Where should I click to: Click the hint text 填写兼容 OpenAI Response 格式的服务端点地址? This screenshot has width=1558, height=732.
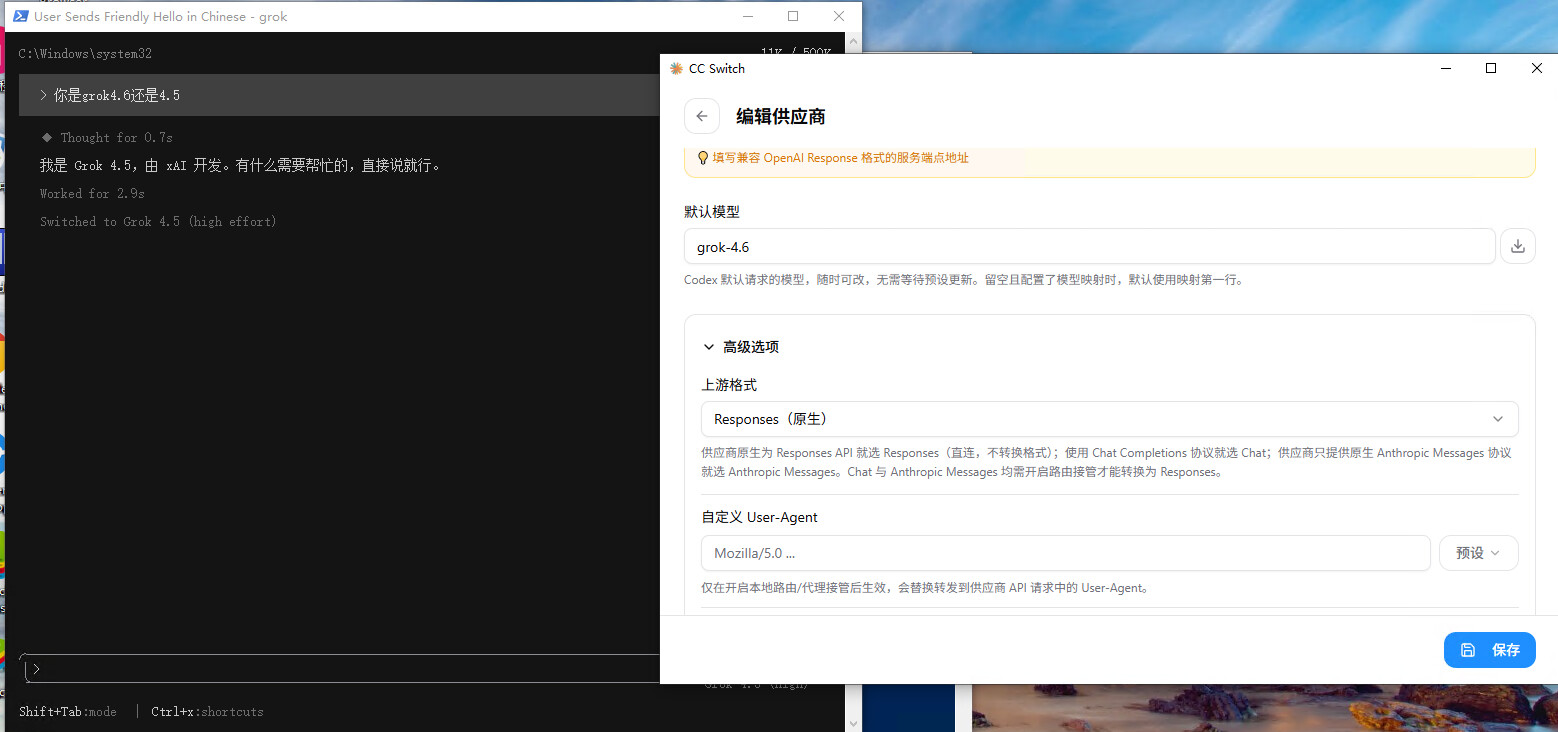(840, 158)
